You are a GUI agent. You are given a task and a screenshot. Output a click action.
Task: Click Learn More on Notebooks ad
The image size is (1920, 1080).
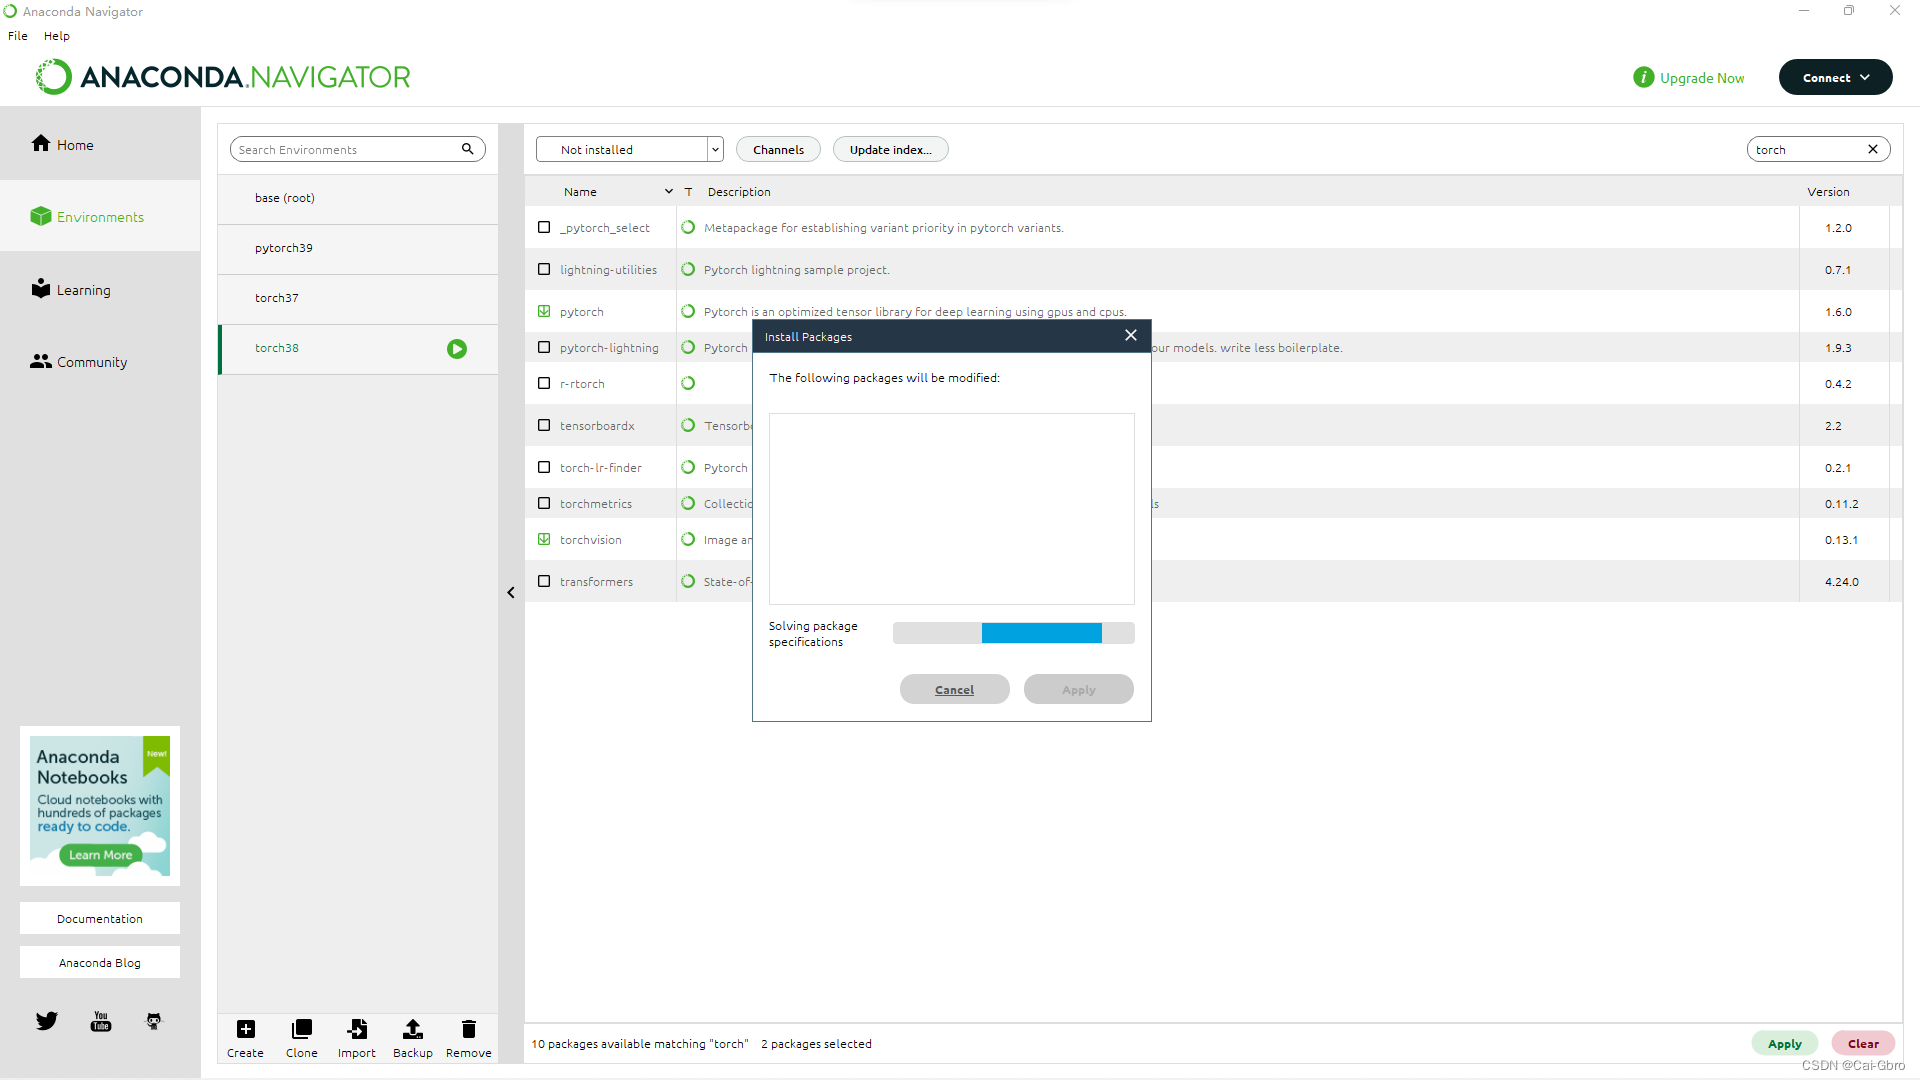[100, 855]
